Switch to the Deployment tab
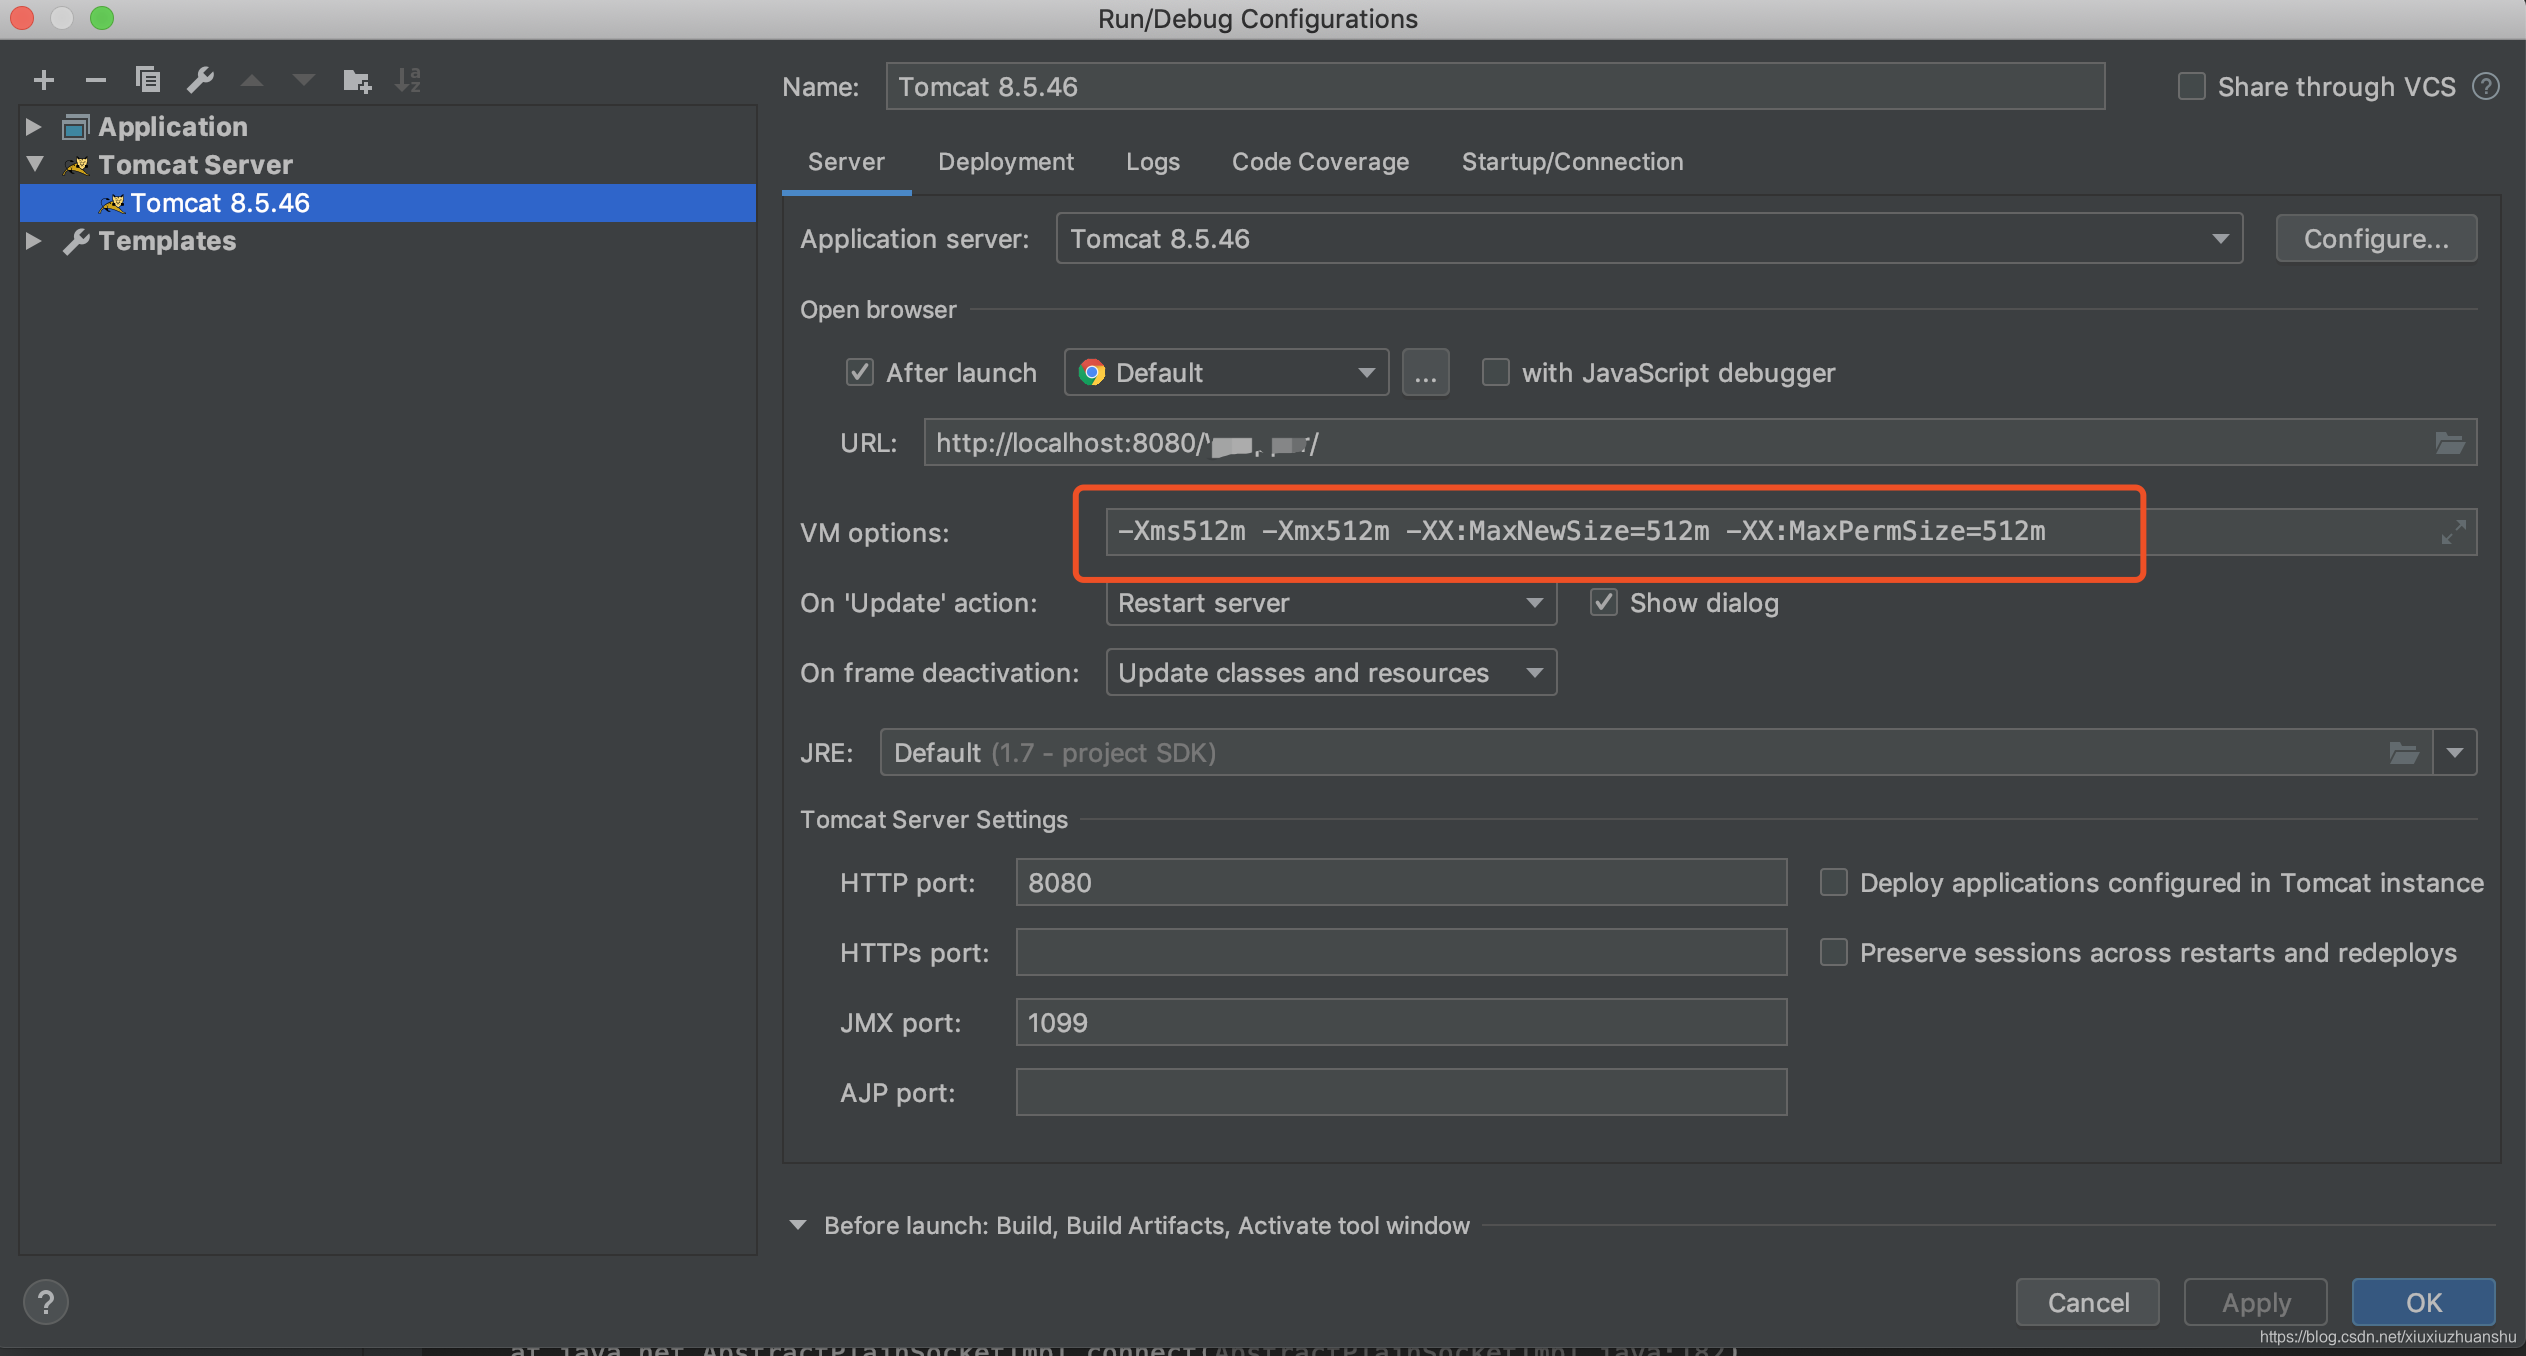2526x1356 pixels. coord(1005,161)
